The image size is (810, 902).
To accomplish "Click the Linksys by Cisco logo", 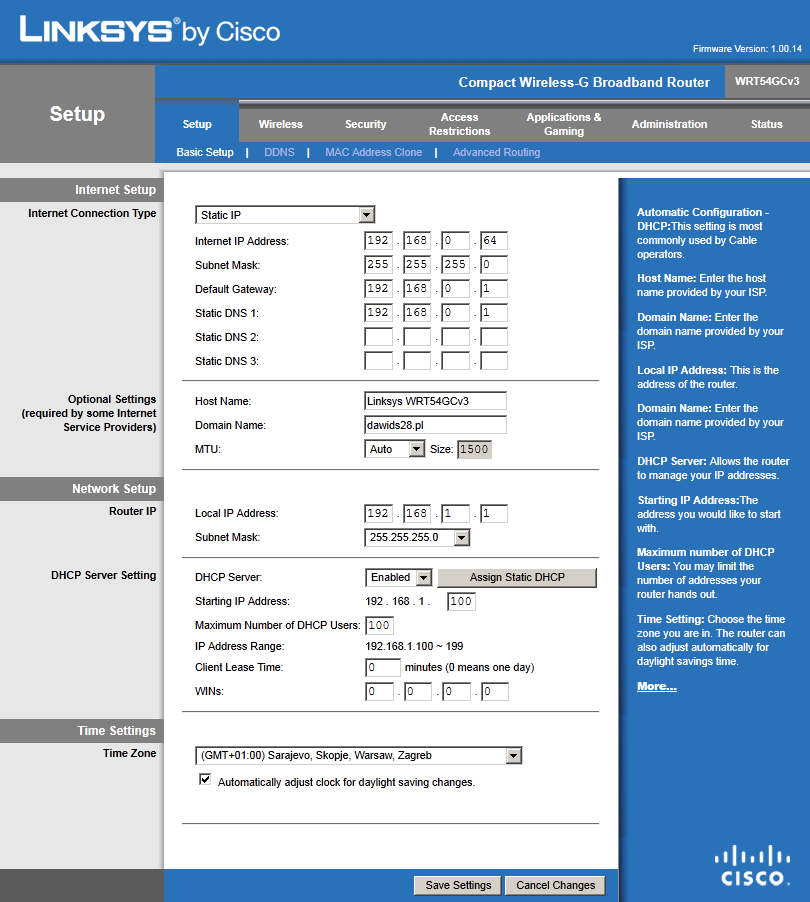I will (150, 30).
